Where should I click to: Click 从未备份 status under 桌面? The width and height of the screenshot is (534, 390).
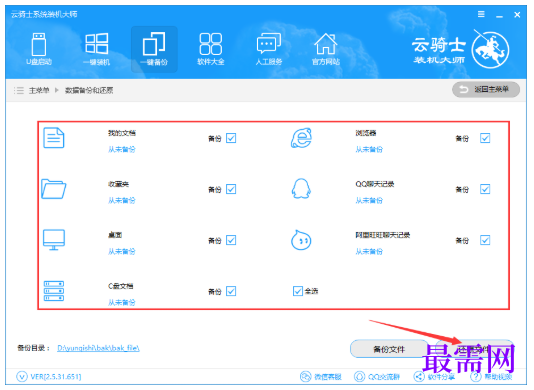coord(122,251)
